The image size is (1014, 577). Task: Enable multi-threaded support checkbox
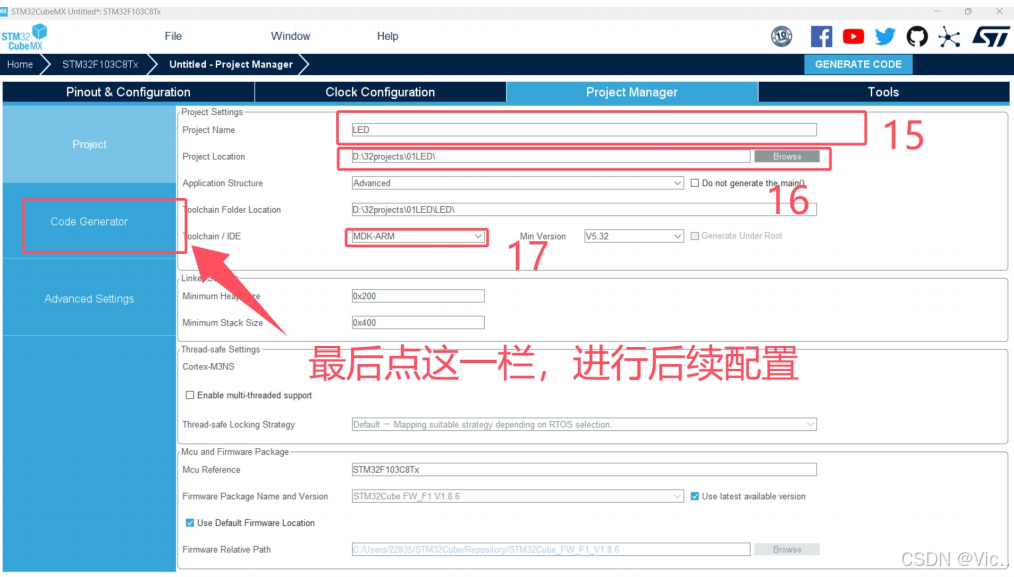[189, 395]
